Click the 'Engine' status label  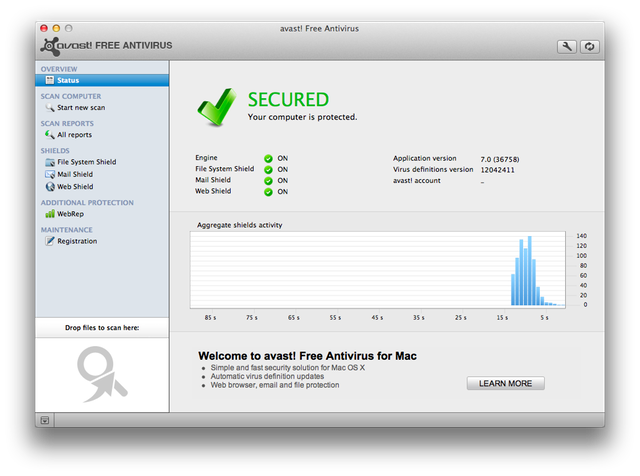[206, 158]
